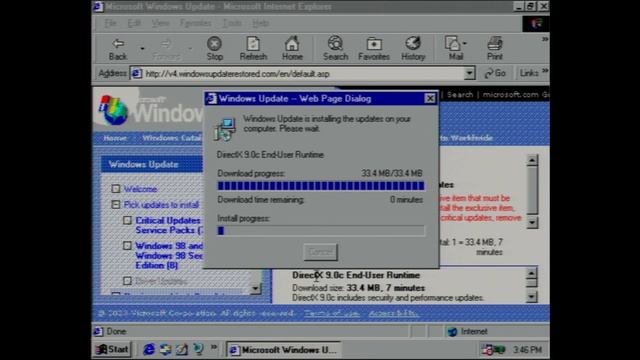Click the page icon in Address bar
This screenshot has width=640, height=360.
pyautogui.click(x=136, y=73)
